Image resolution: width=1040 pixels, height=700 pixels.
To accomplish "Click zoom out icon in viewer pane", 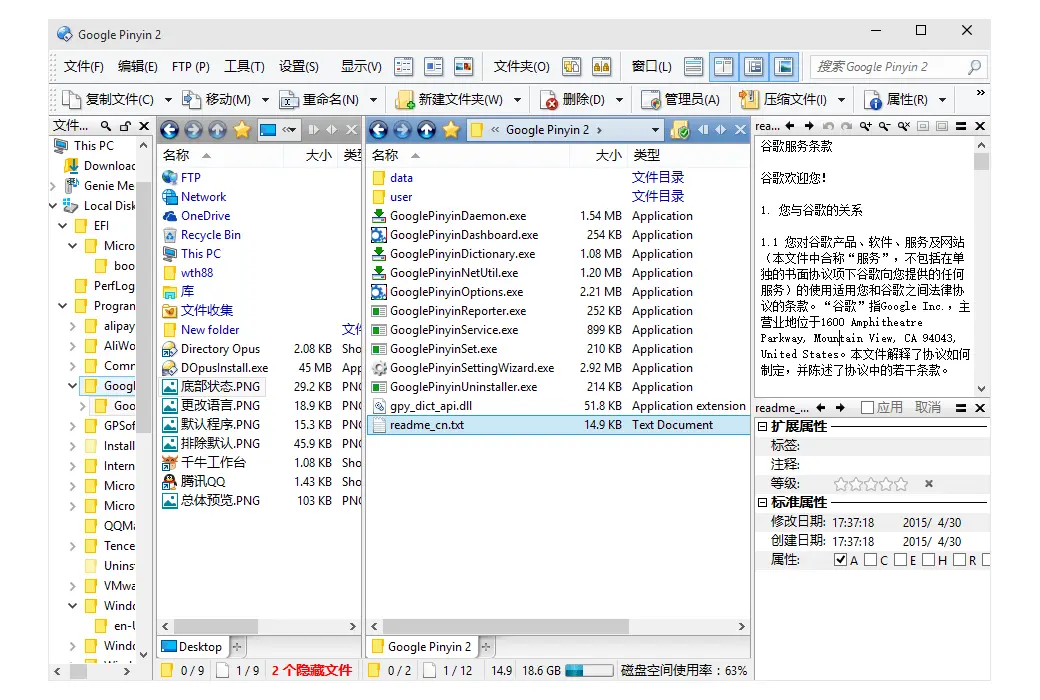I will pos(885,126).
